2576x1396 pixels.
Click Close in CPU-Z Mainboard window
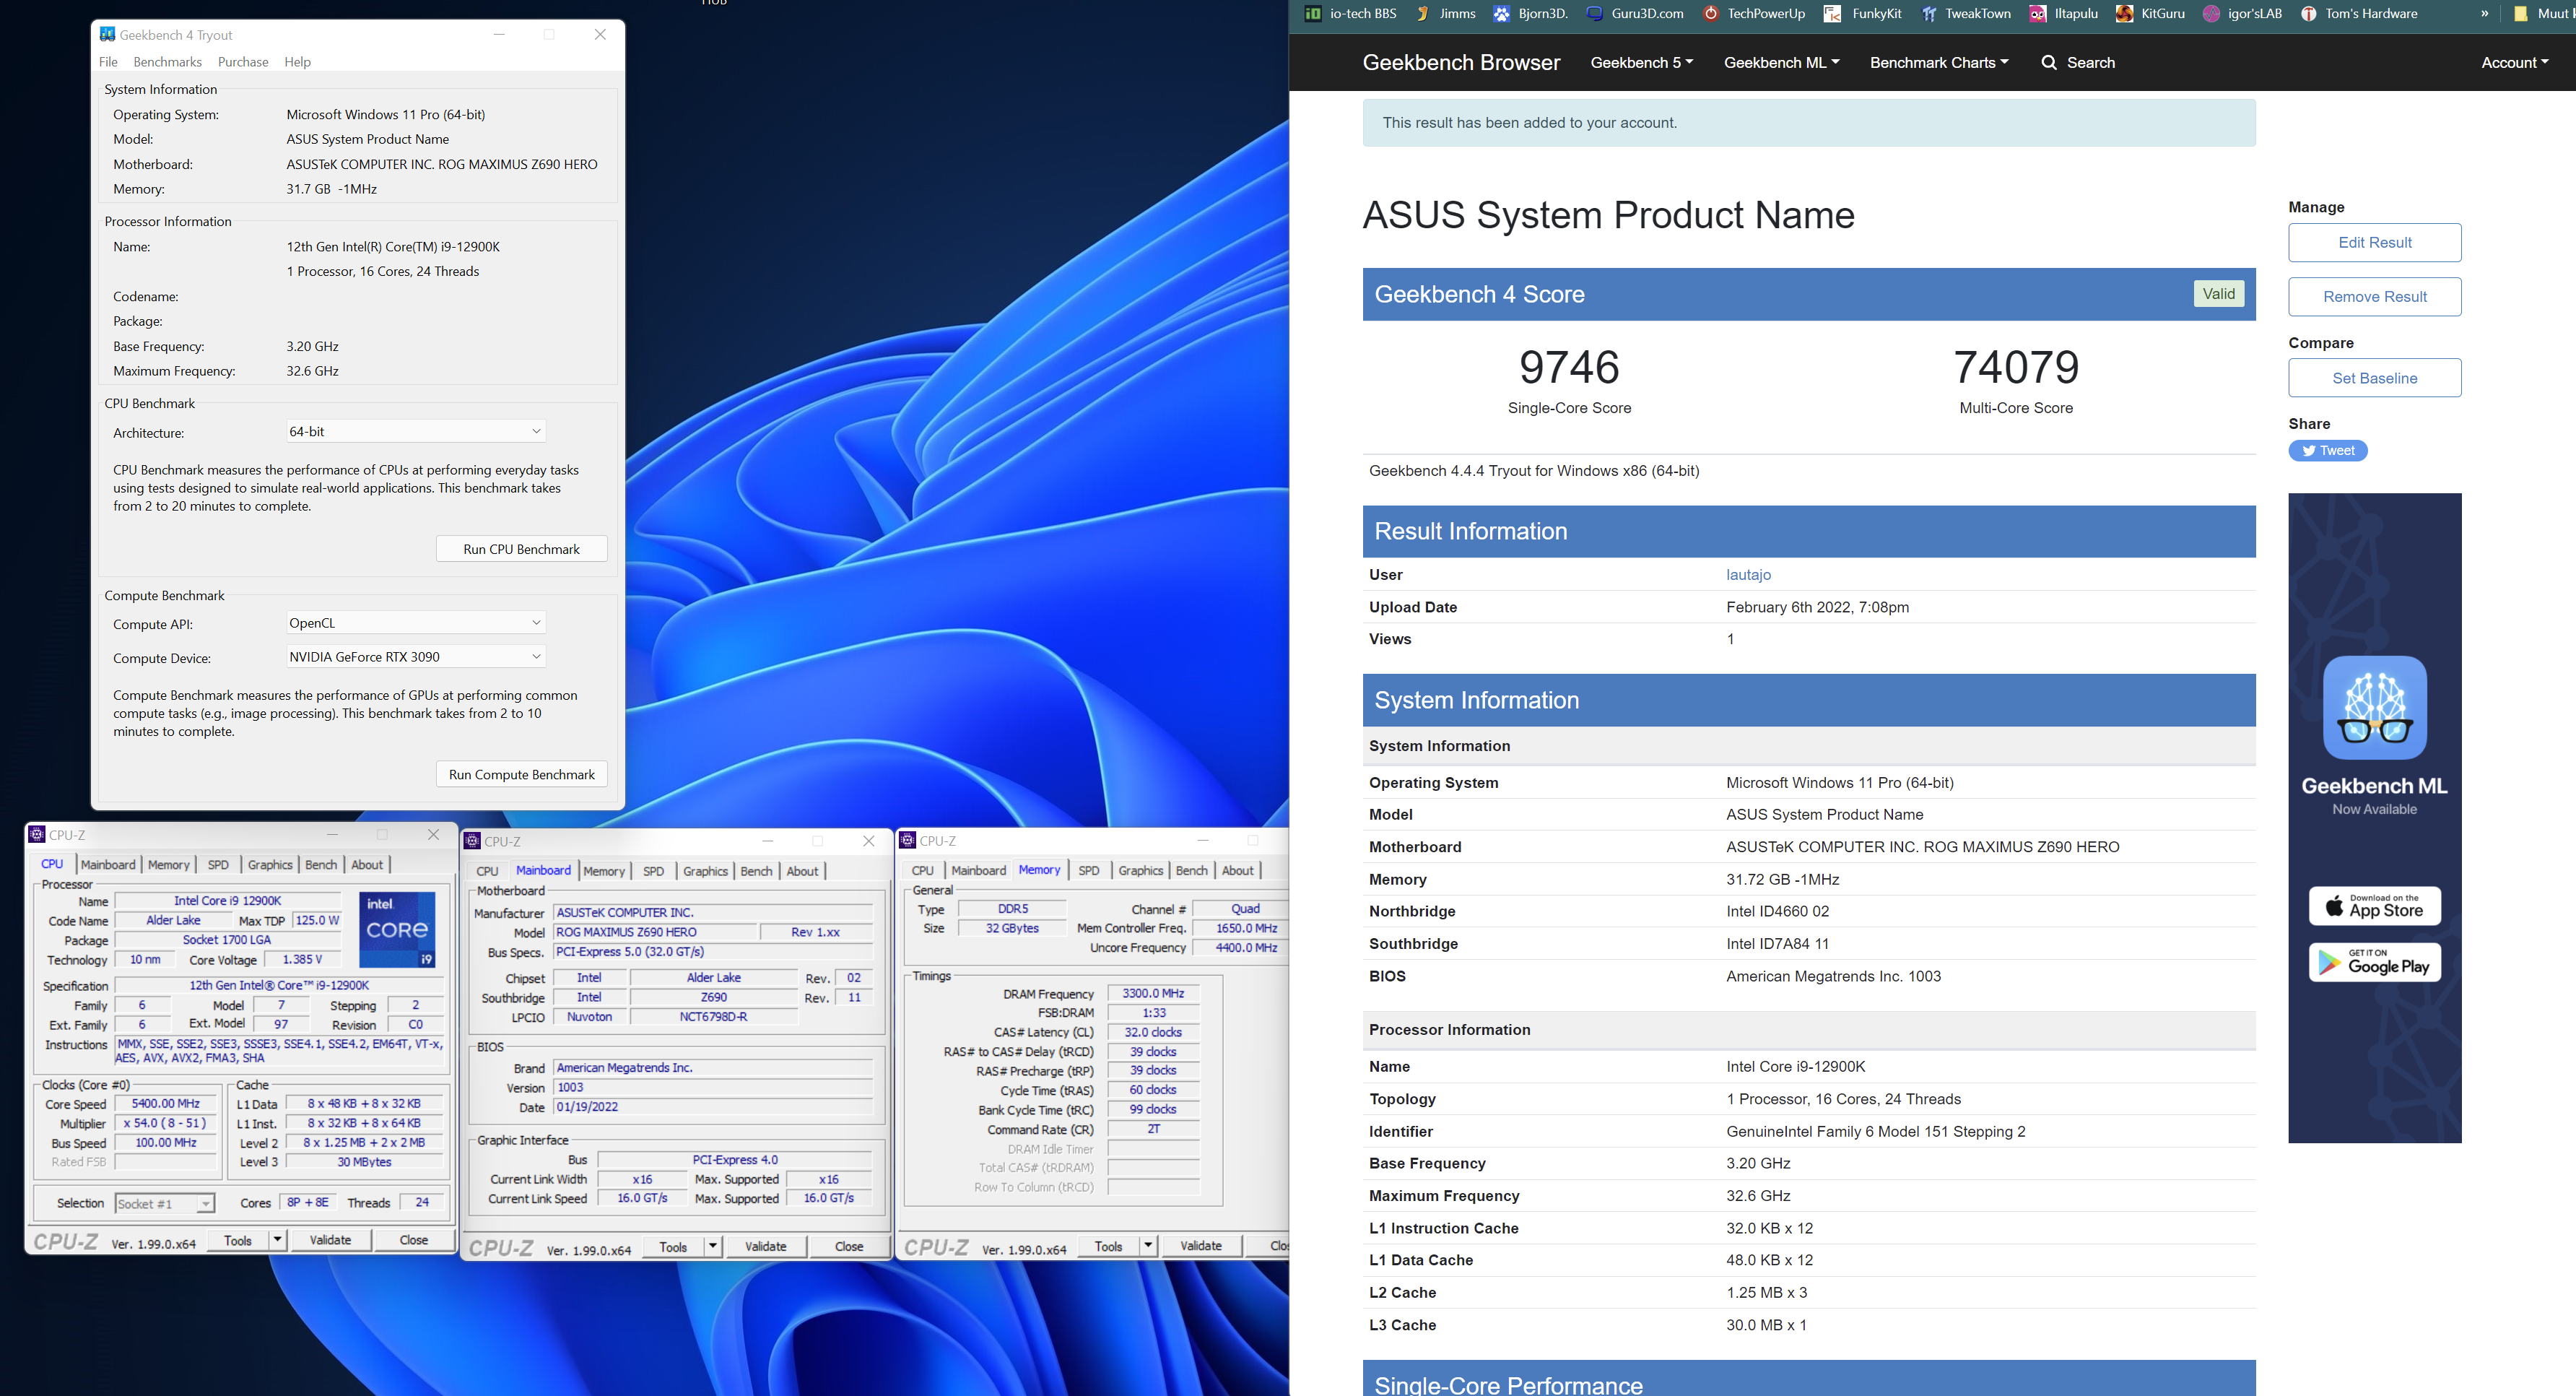(x=849, y=1246)
